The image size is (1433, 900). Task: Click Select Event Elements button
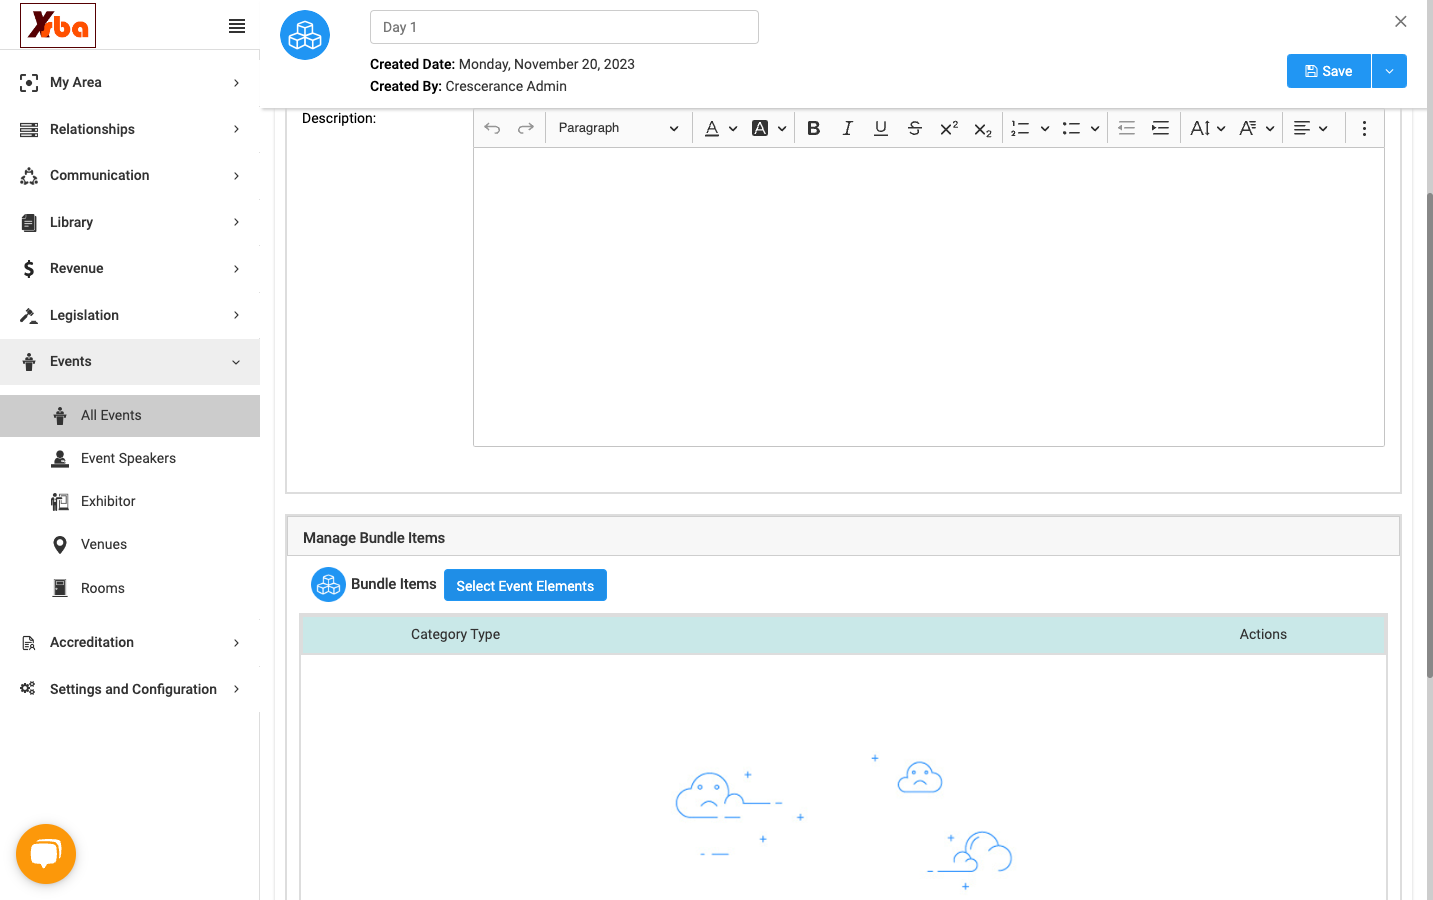[525, 585]
